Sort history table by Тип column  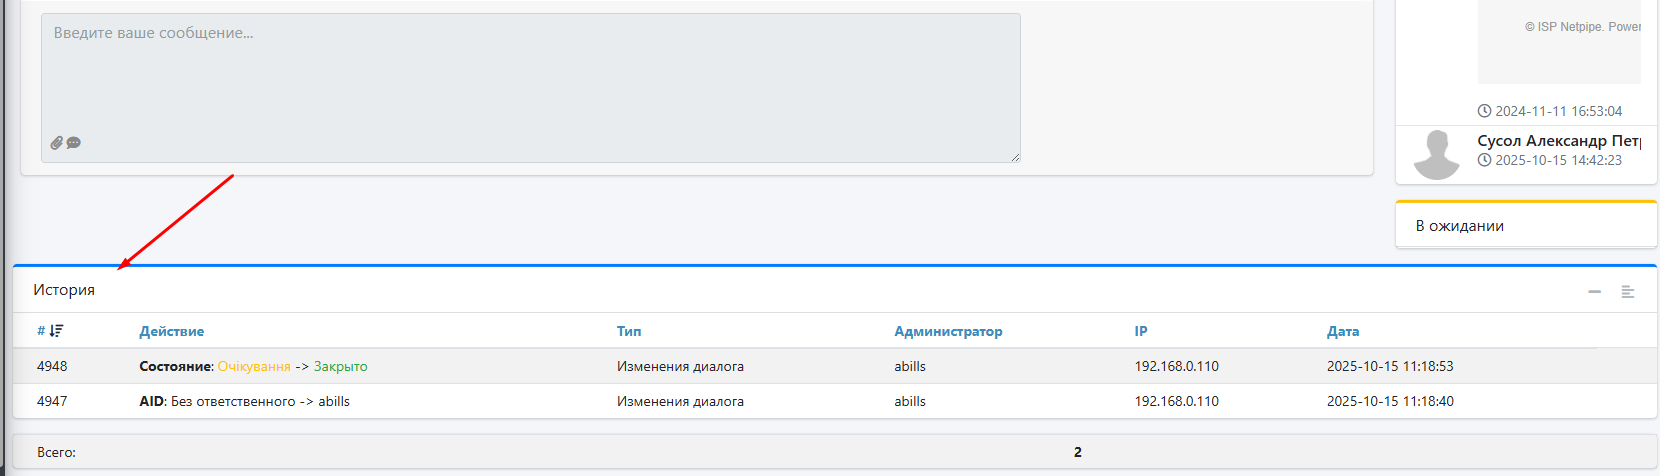click(x=629, y=331)
